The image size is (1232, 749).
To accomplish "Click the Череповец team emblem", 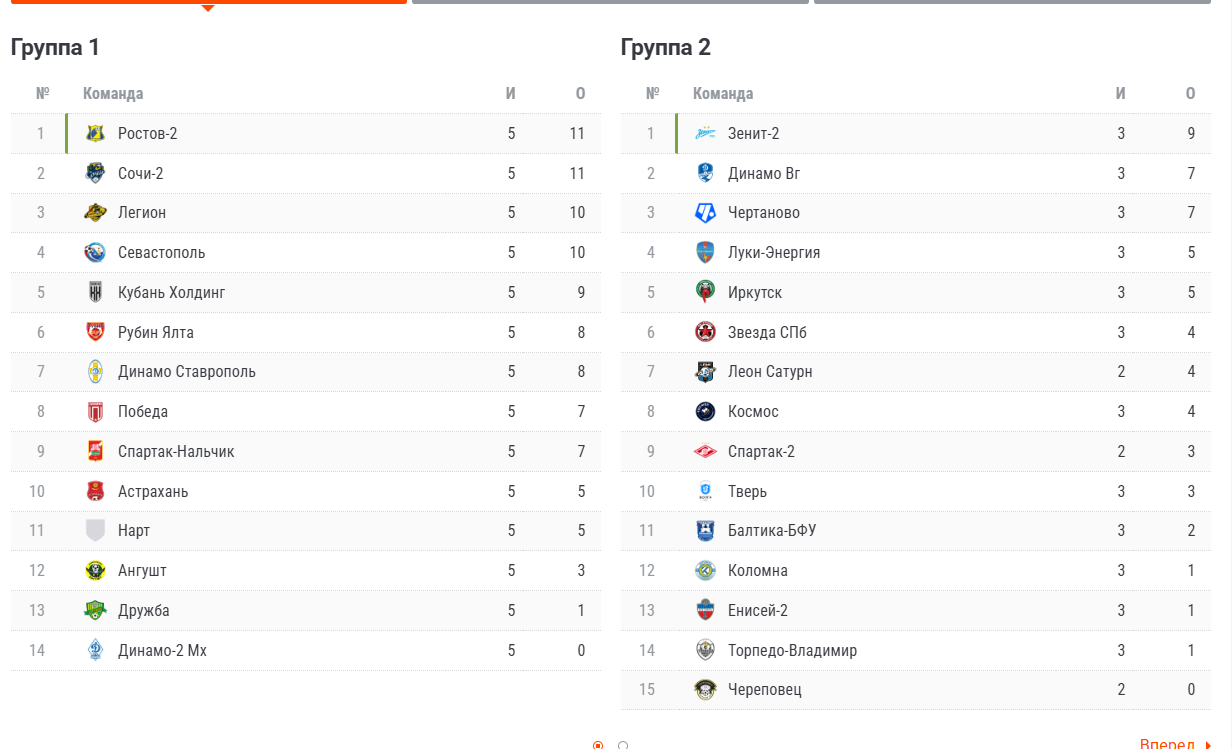I will tap(705, 689).
